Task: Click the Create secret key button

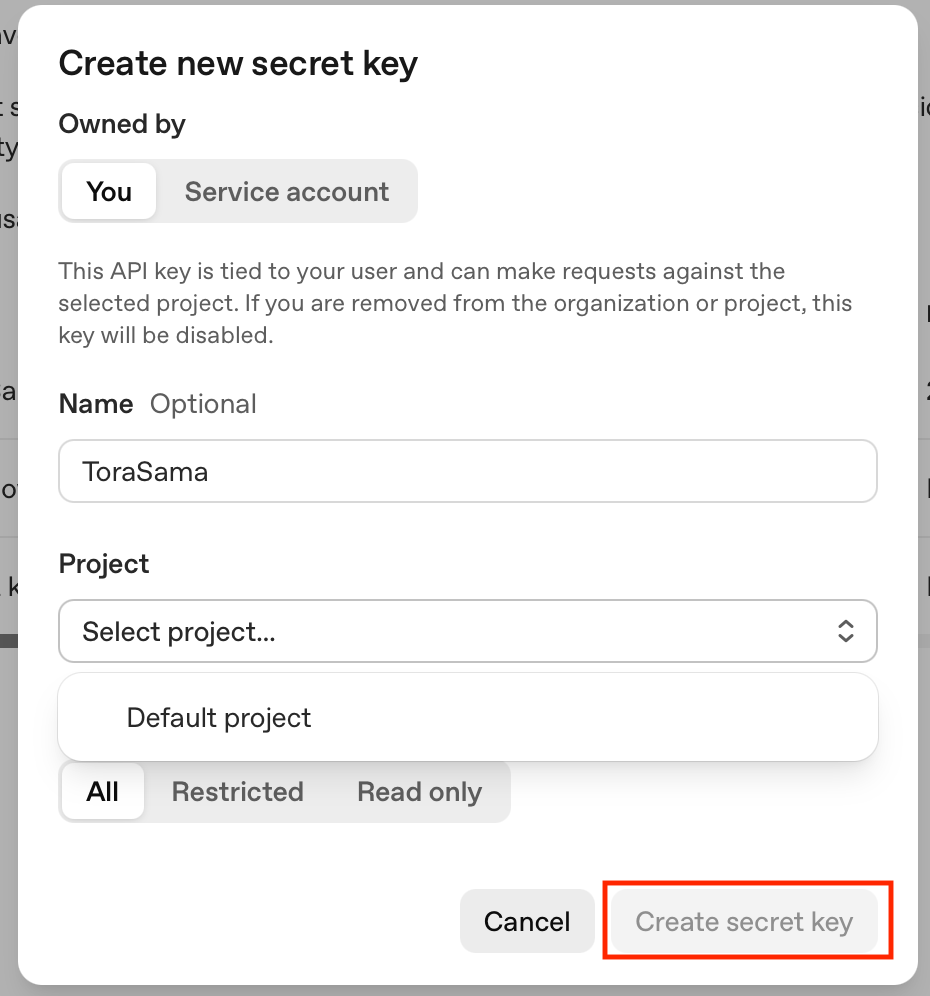Action: (744, 921)
